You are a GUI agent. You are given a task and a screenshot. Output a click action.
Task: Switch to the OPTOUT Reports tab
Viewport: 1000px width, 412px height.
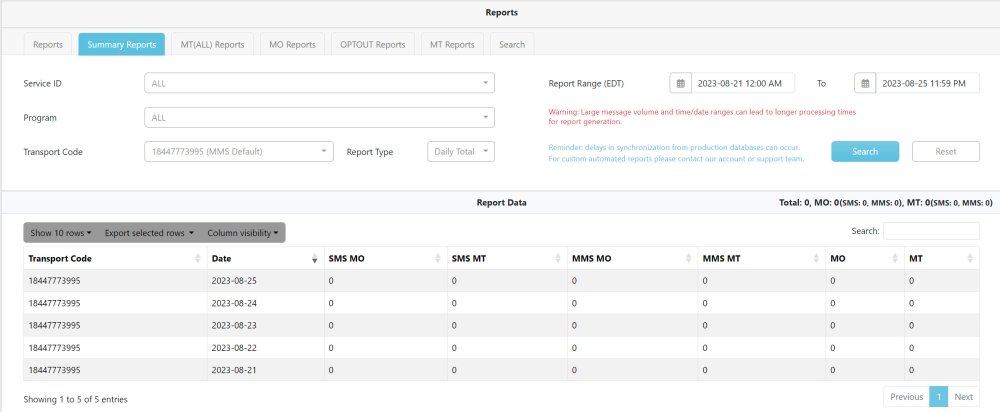pos(372,44)
